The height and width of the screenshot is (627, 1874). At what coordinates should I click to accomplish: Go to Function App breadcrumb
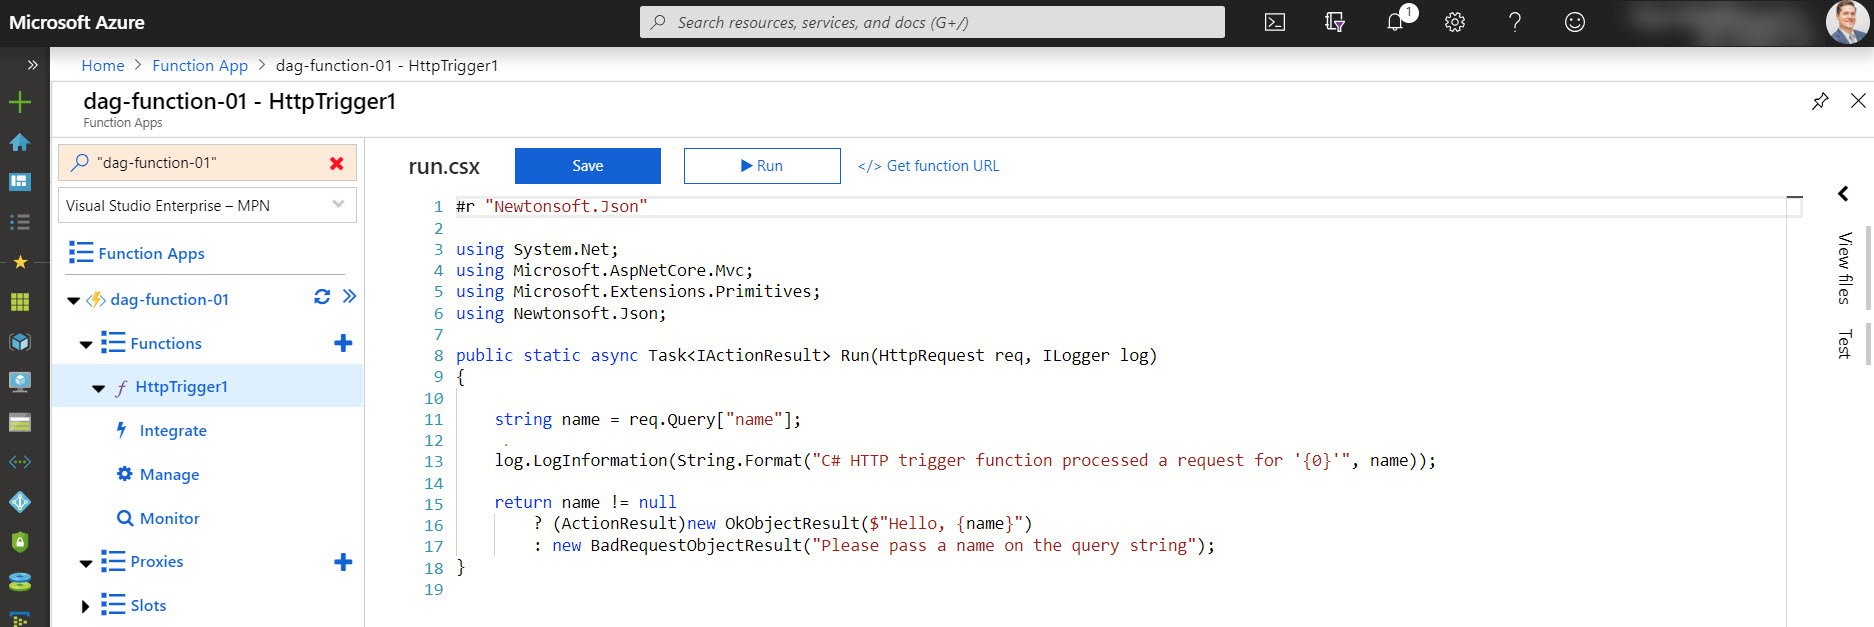tap(200, 65)
